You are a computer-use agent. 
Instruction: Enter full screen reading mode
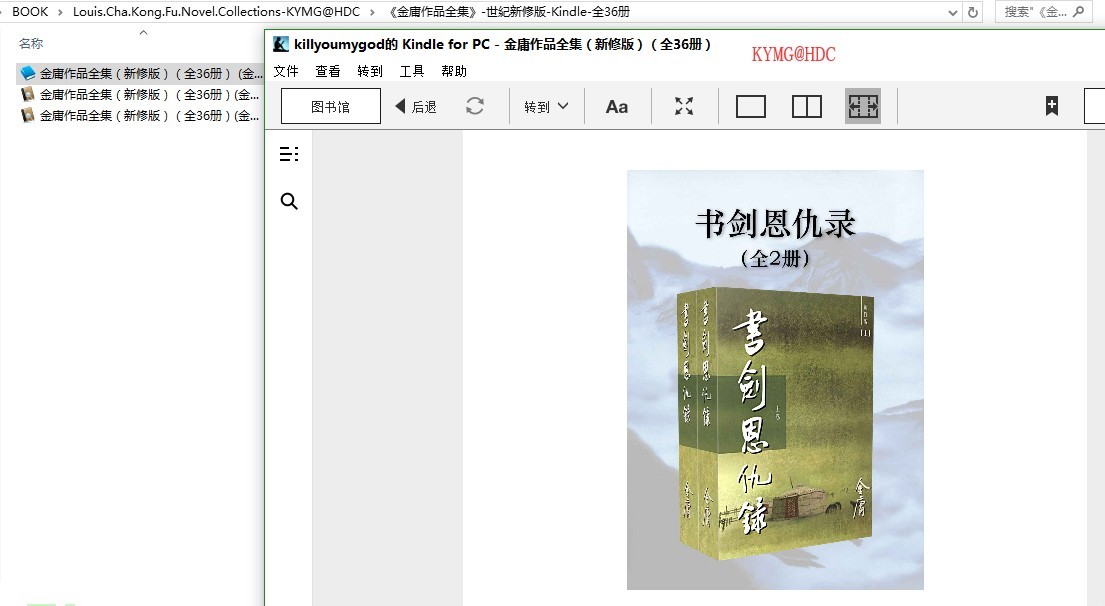click(x=684, y=106)
